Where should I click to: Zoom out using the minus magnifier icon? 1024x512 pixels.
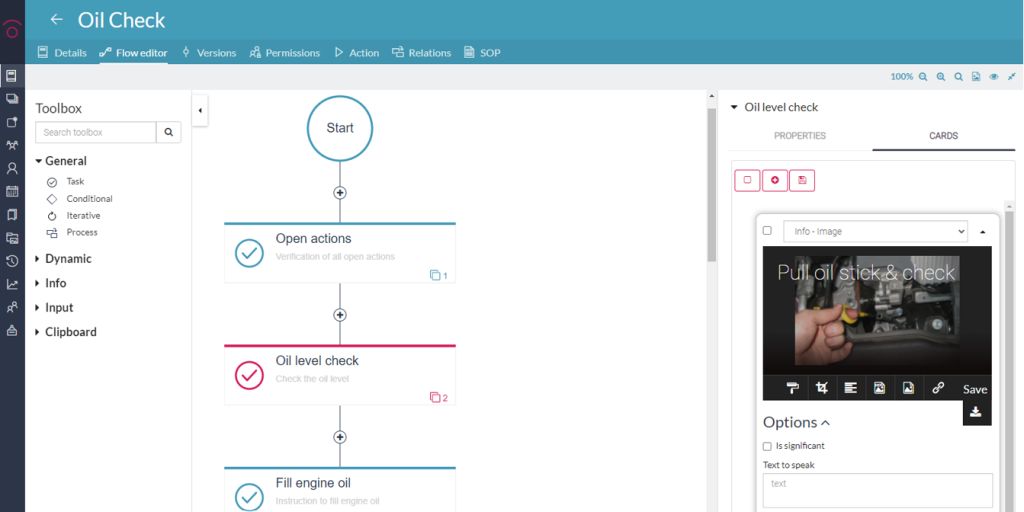point(923,77)
